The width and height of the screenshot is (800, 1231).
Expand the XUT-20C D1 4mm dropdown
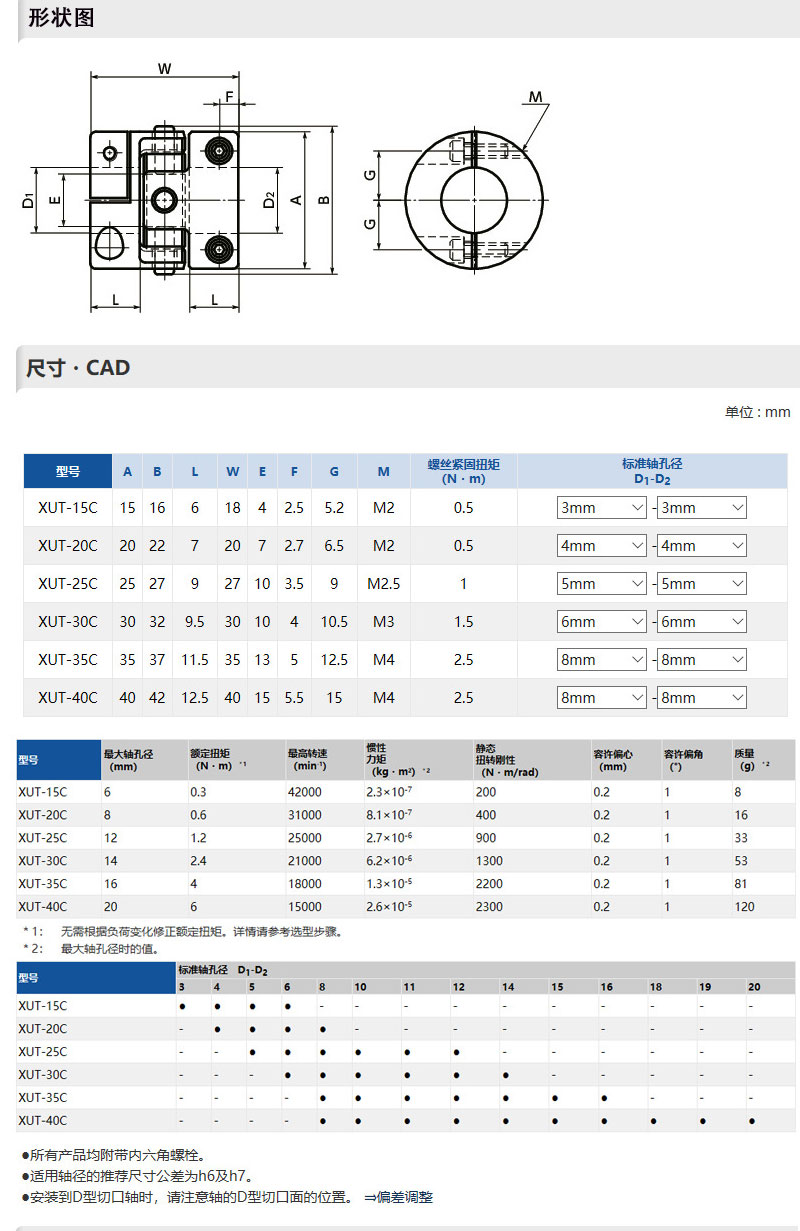602,546
